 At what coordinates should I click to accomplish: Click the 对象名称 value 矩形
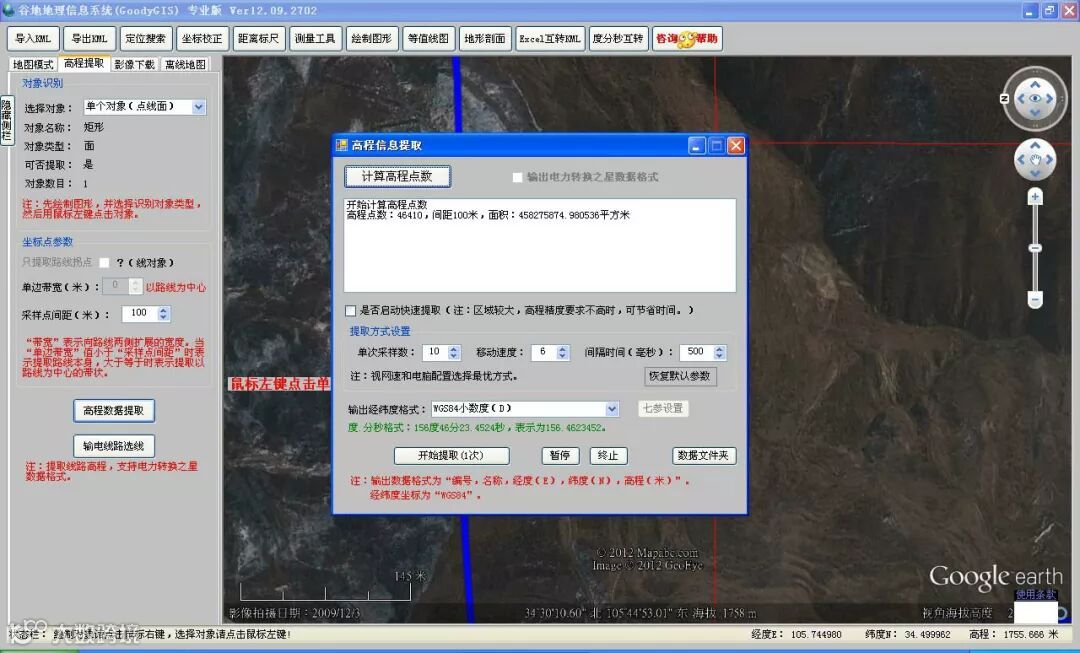[94, 127]
